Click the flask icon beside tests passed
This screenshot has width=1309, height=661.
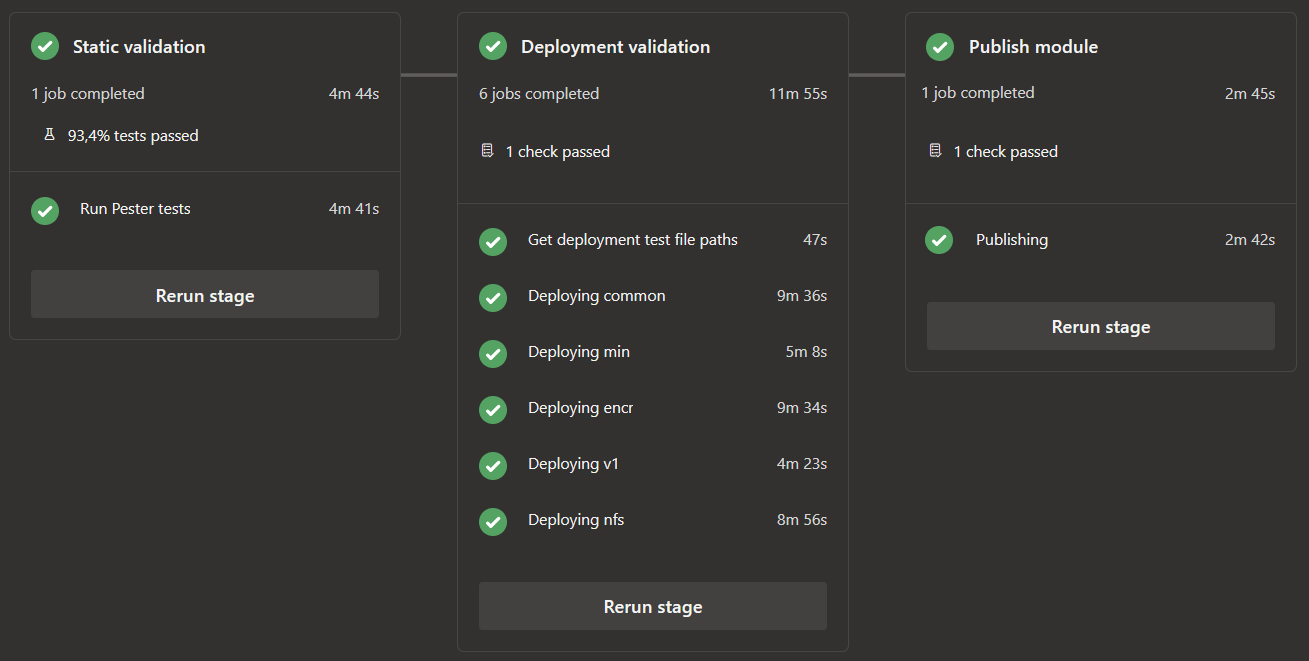click(50, 135)
